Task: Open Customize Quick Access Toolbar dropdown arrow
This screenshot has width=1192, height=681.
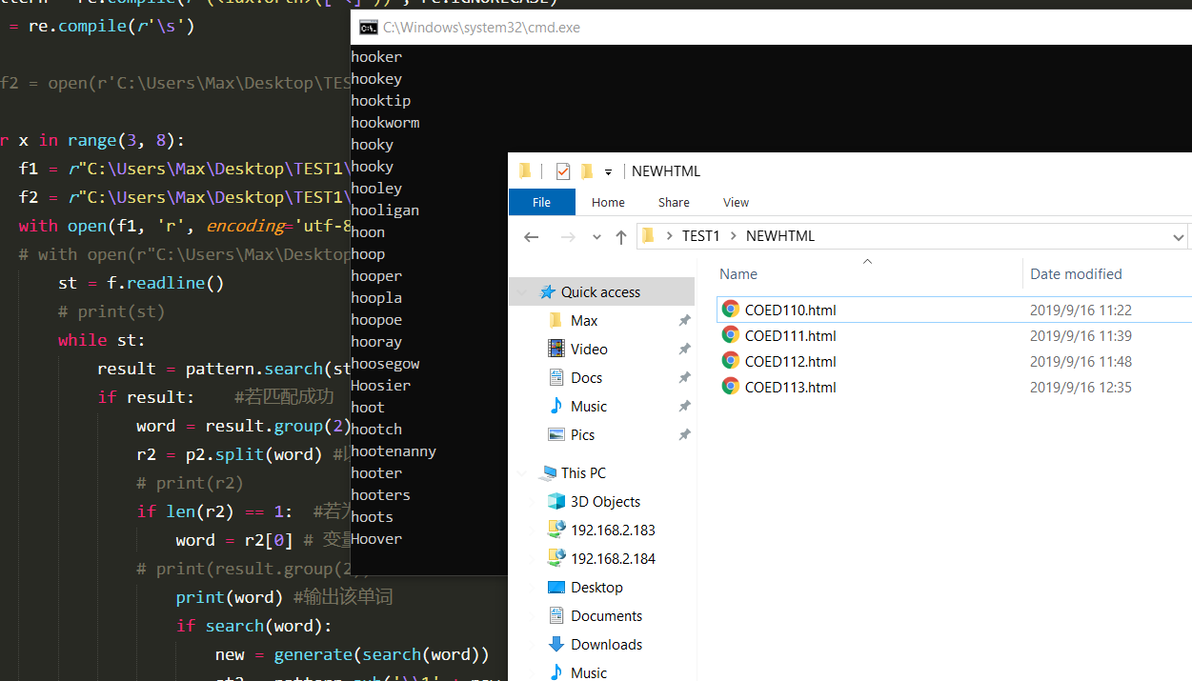Action: coord(608,172)
